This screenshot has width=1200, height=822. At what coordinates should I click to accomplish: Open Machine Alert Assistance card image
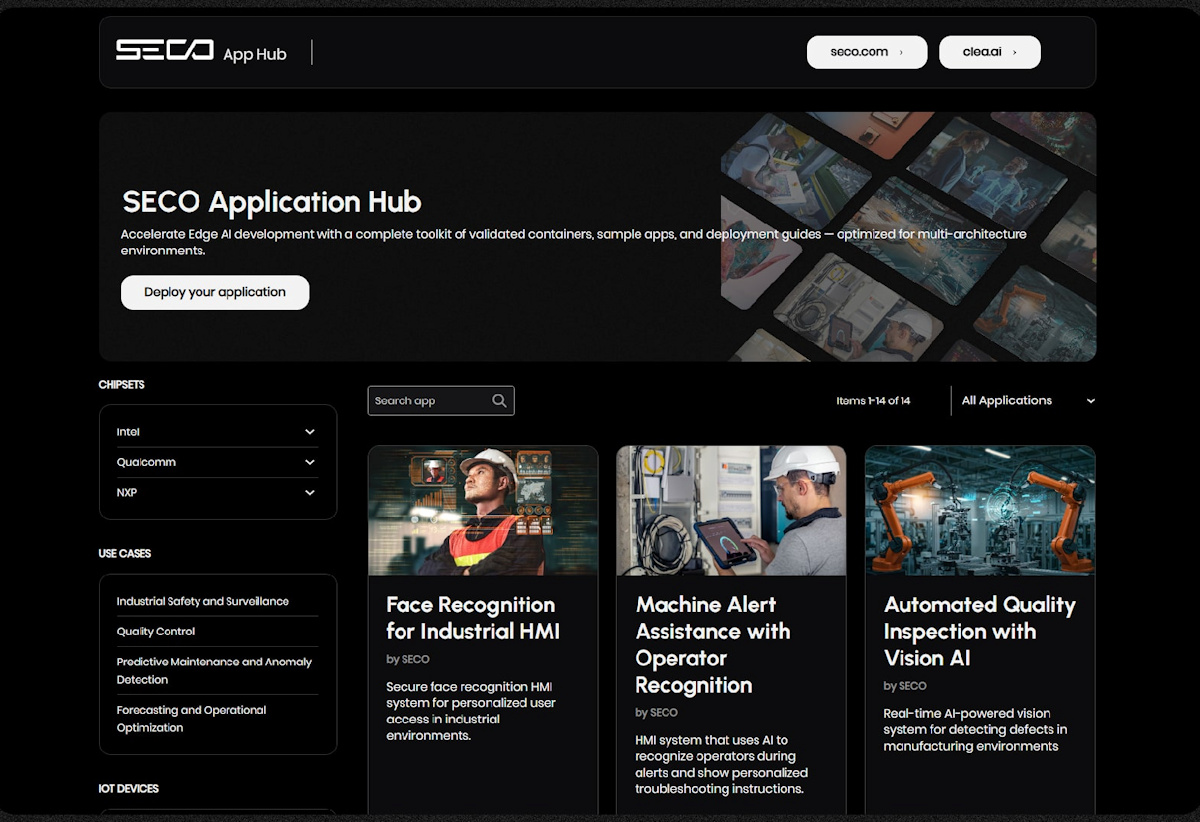click(x=731, y=511)
